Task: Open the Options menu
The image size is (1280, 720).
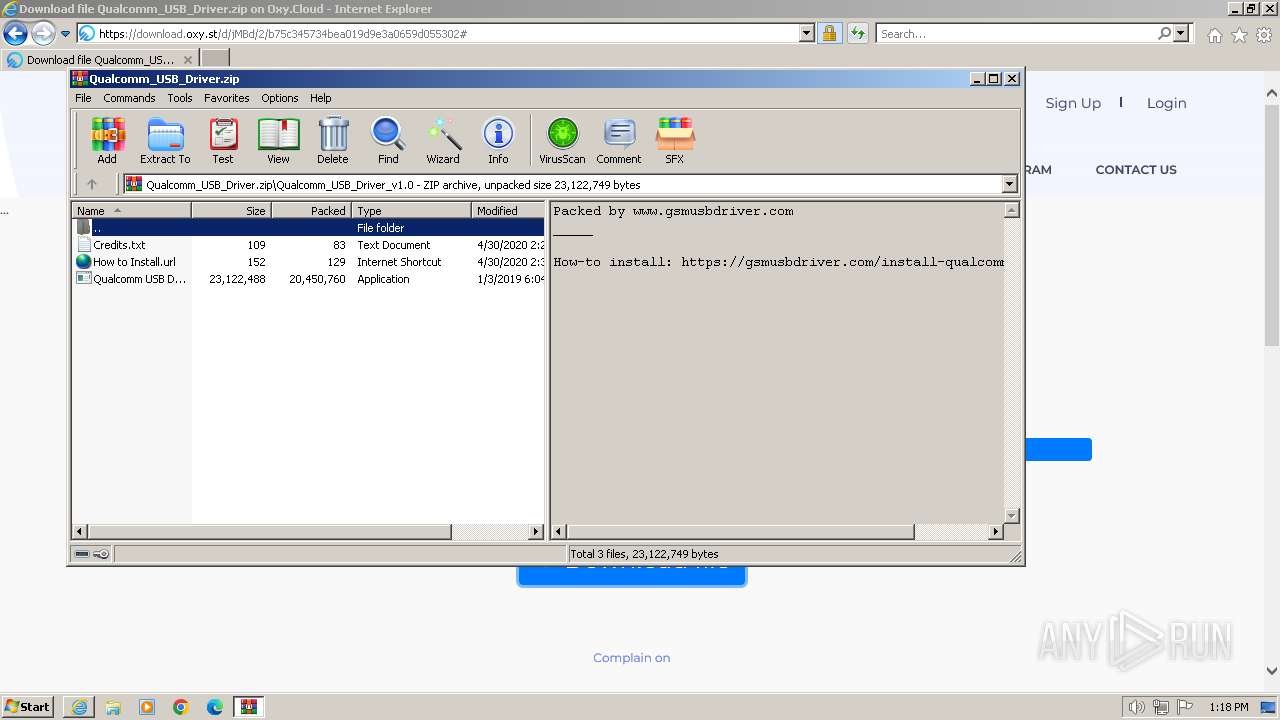Action: click(280, 98)
